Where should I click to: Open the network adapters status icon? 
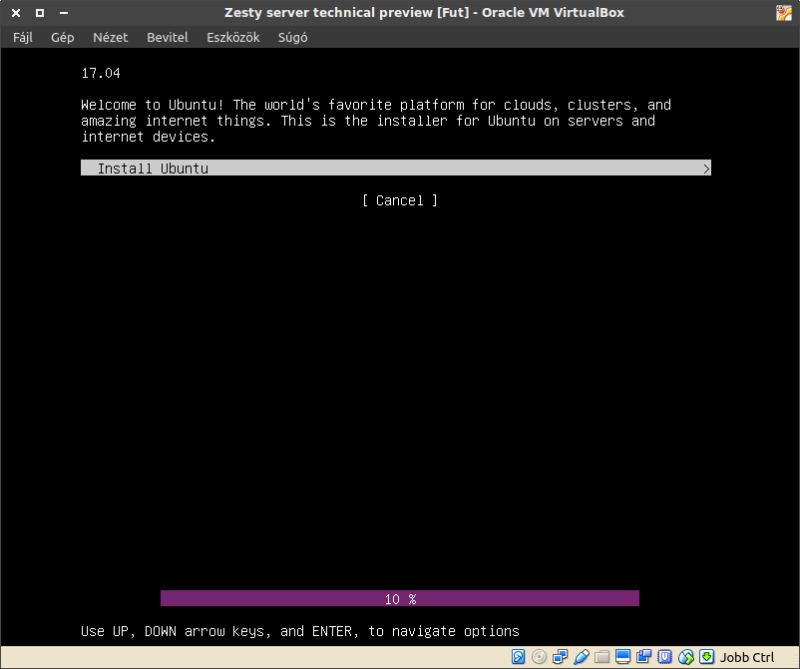[560, 657]
